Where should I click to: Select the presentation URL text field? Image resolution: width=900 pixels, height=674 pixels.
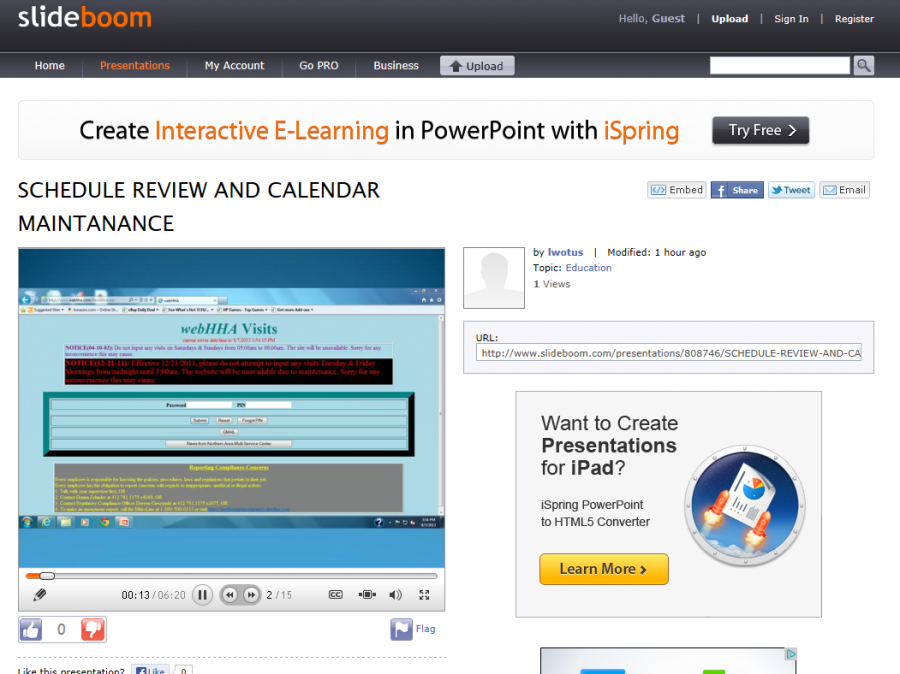point(670,354)
